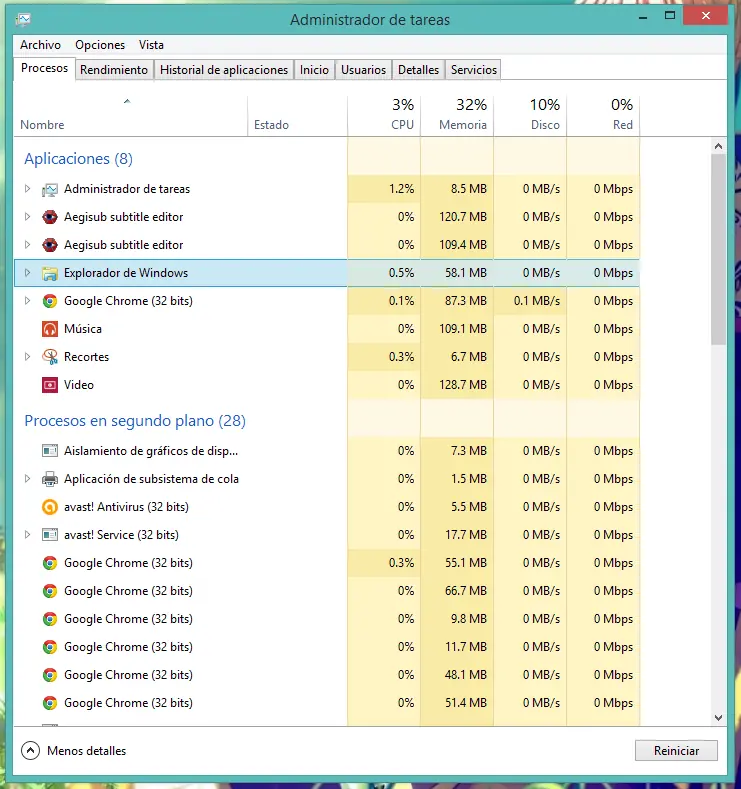Sort processes by Red column header

click(603, 116)
